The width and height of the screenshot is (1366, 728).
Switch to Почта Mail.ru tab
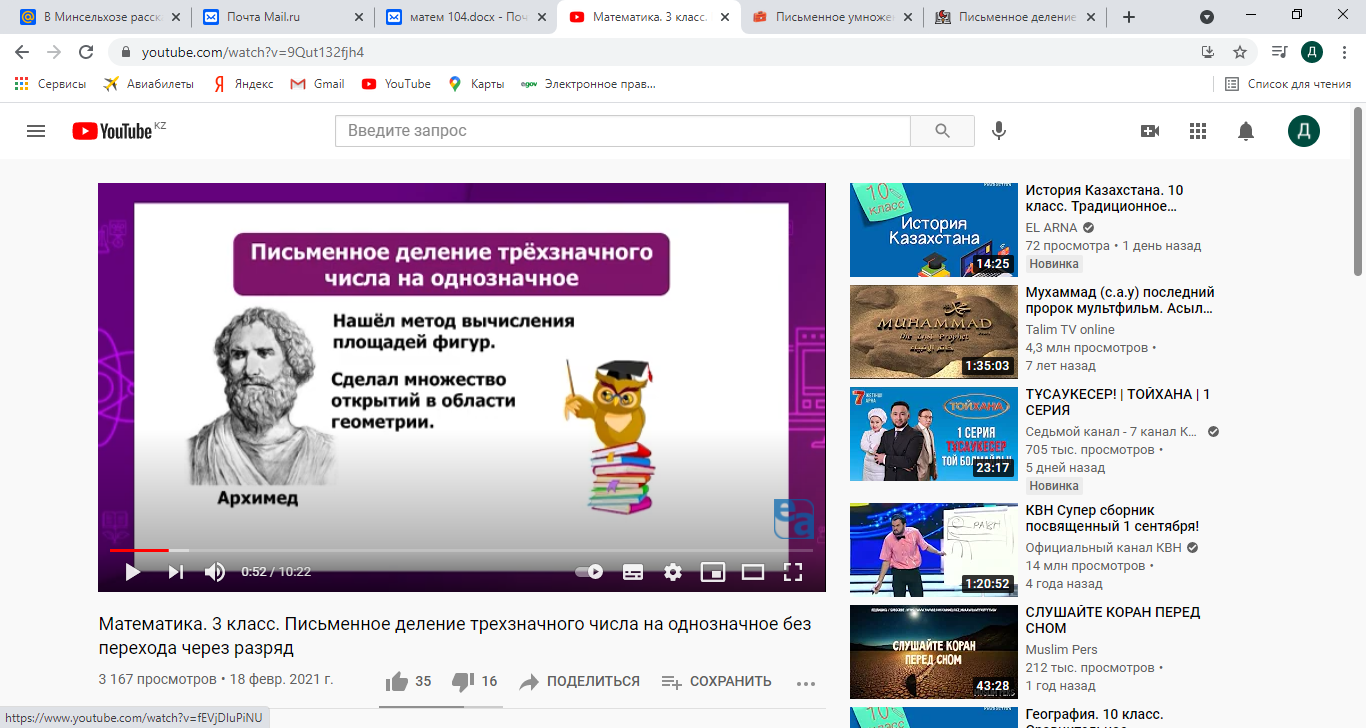282,17
